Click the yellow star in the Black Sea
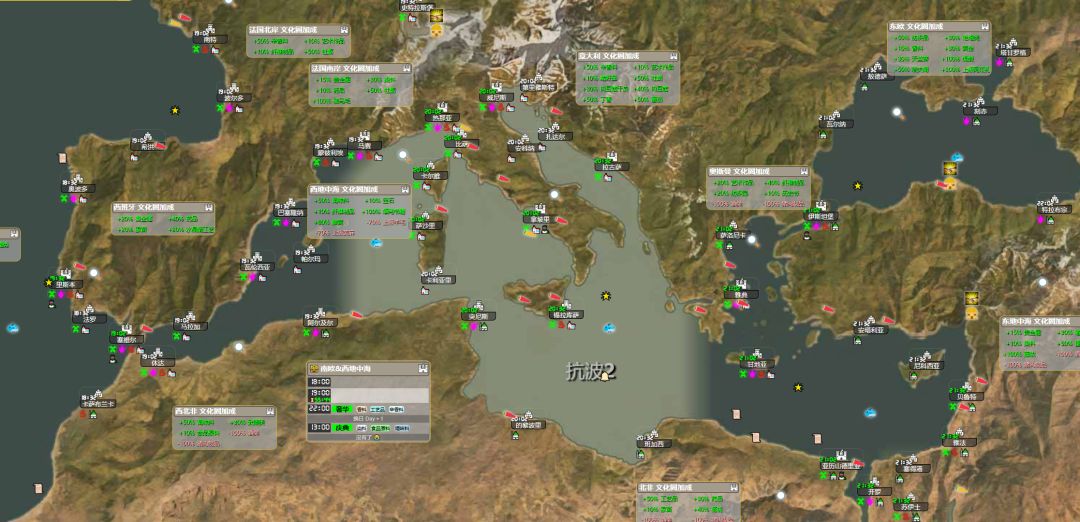This screenshot has width=1080, height=522. tap(858, 185)
